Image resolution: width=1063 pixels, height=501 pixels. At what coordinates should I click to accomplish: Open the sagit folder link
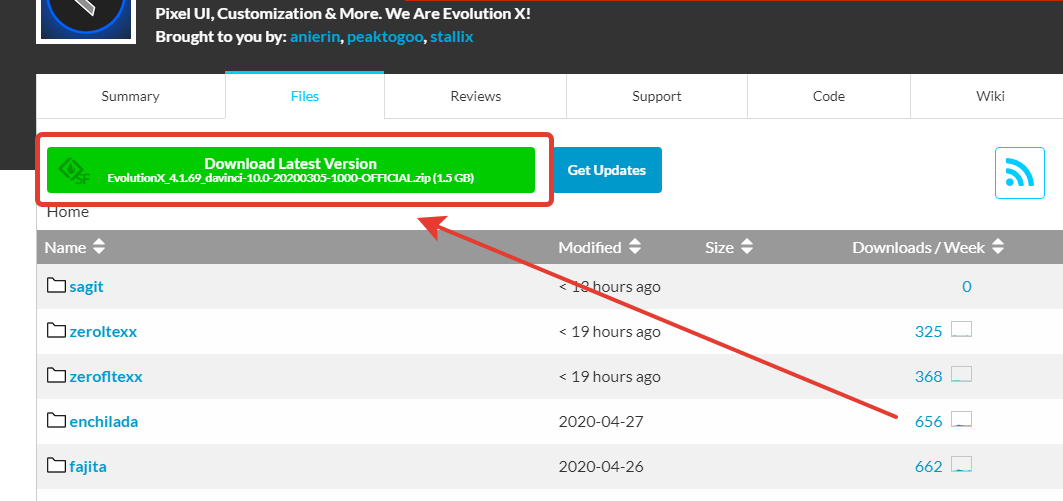coord(86,287)
